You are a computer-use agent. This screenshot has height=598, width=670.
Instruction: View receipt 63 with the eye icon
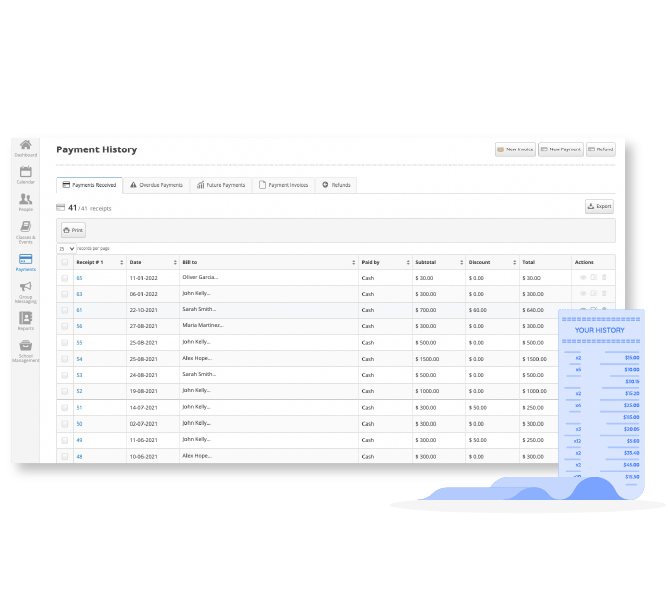click(583, 294)
